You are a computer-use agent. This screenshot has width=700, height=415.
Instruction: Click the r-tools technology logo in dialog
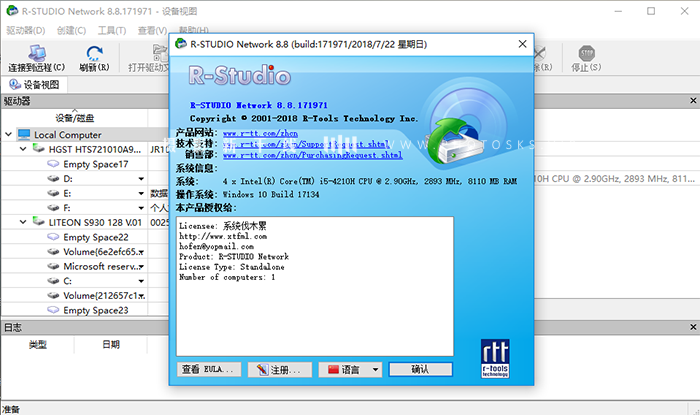click(x=495, y=358)
